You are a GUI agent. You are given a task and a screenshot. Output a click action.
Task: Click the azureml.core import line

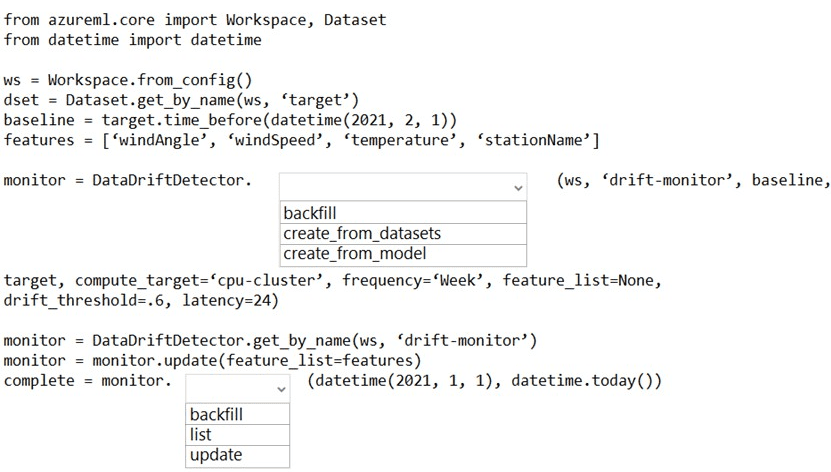tap(195, 20)
